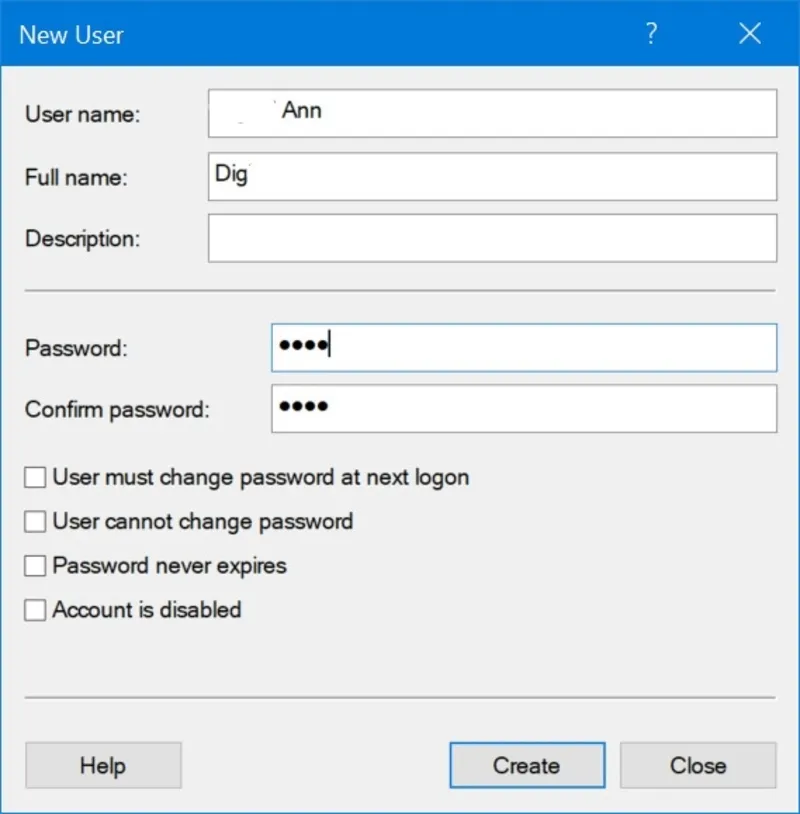
Task: Click the Create button
Action: point(526,766)
